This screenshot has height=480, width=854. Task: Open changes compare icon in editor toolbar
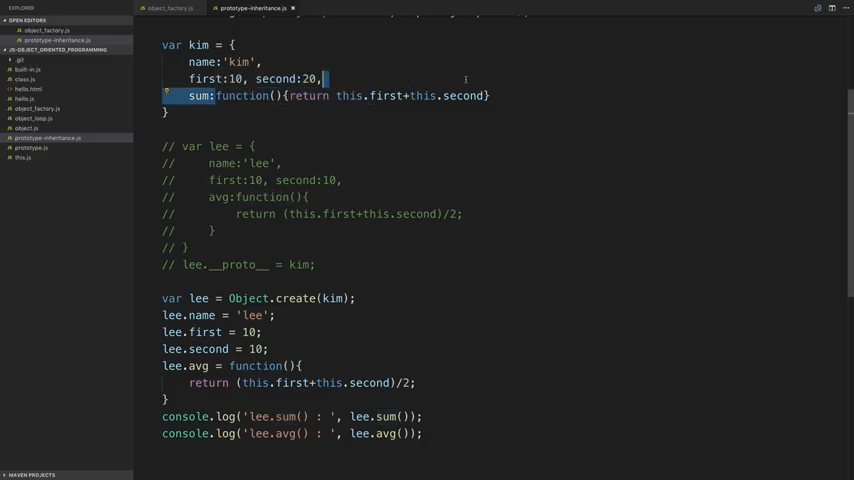(x=817, y=8)
